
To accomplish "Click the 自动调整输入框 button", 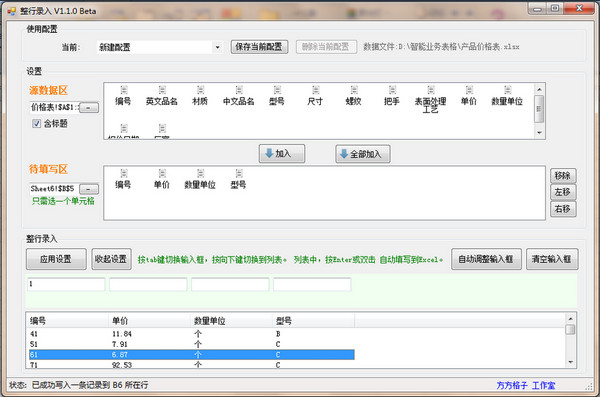I will pyautogui.click(x=486, y=259).
